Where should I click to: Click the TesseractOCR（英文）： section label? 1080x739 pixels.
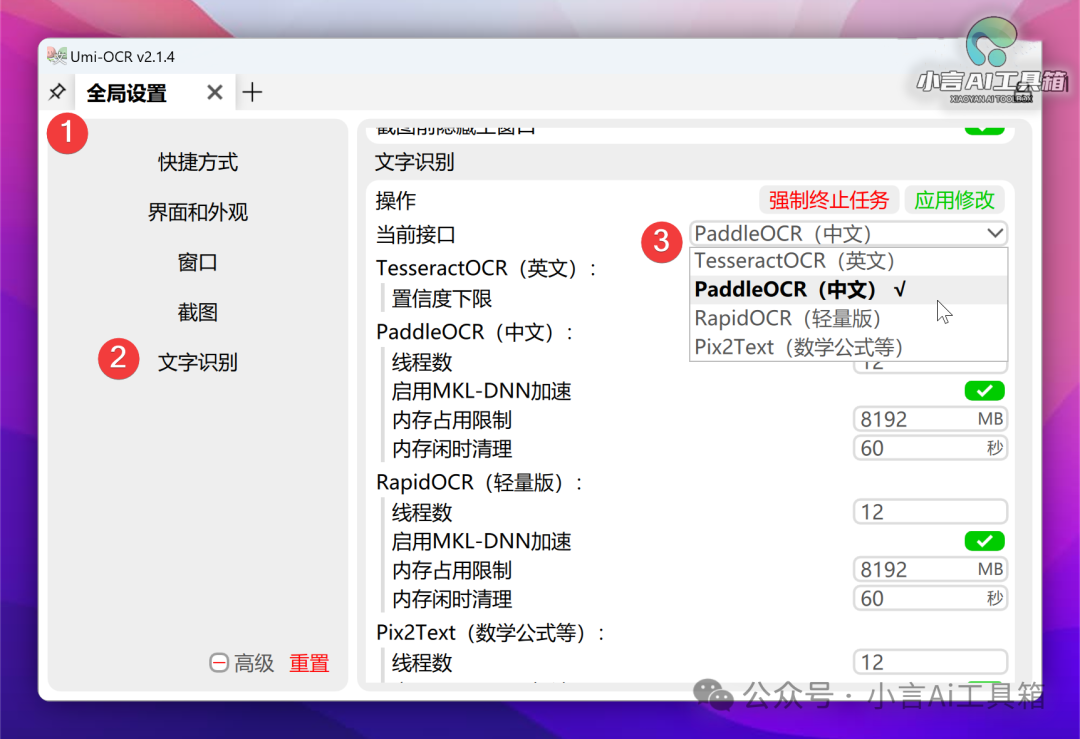487,268
